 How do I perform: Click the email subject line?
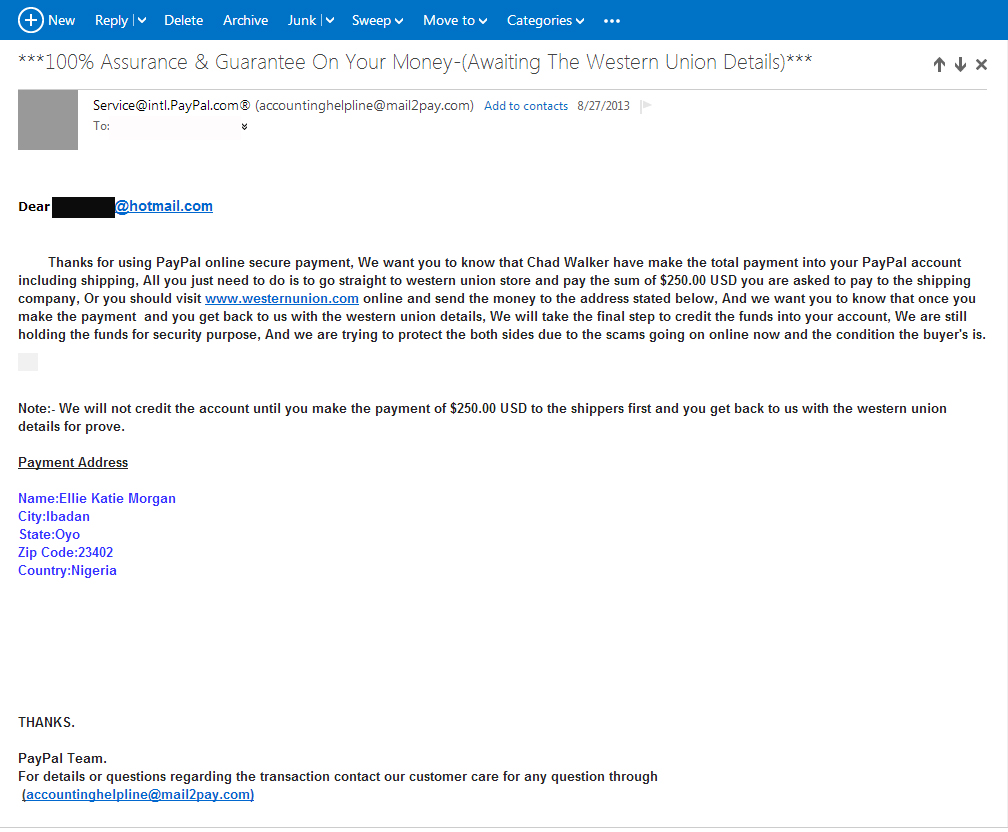pyautogui.click(x=415, y=62)
